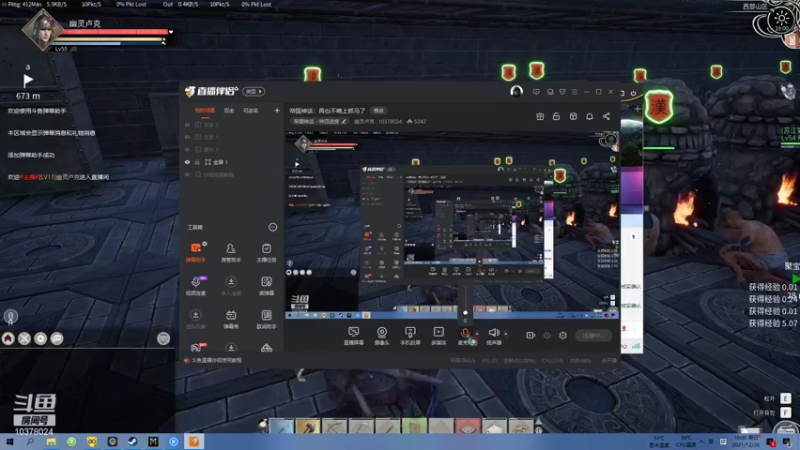Open stream settings gear in bottom bar
Viewport: 800px width, 450px height.
(563, 335)
